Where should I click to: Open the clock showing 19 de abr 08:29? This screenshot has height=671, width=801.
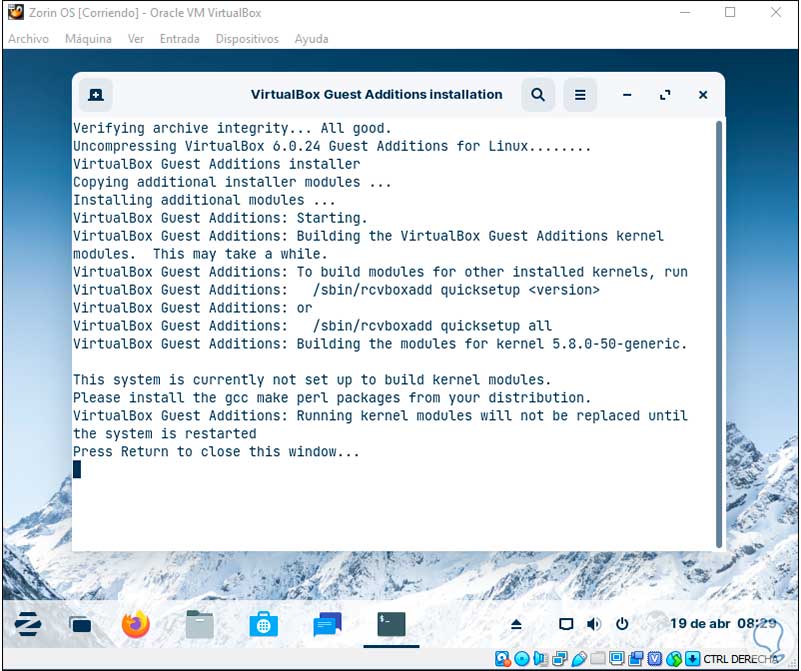723,624
